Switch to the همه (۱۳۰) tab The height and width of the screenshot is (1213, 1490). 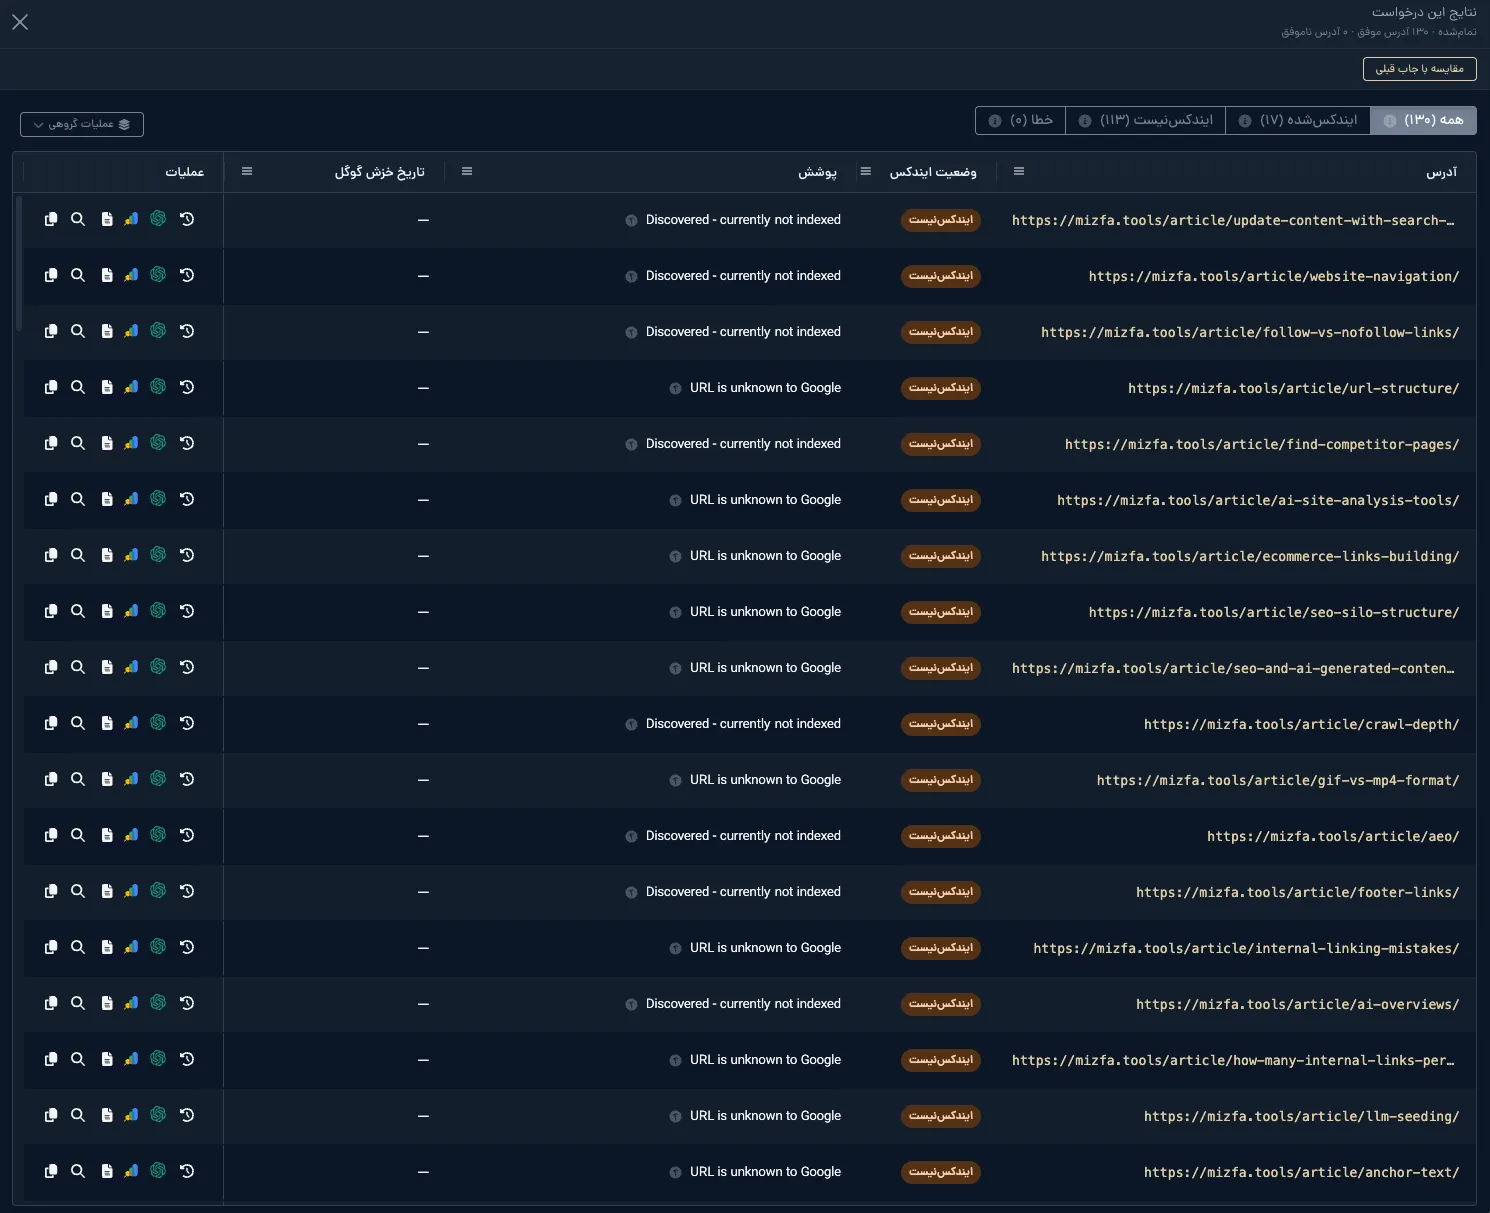click(1423, 120)
